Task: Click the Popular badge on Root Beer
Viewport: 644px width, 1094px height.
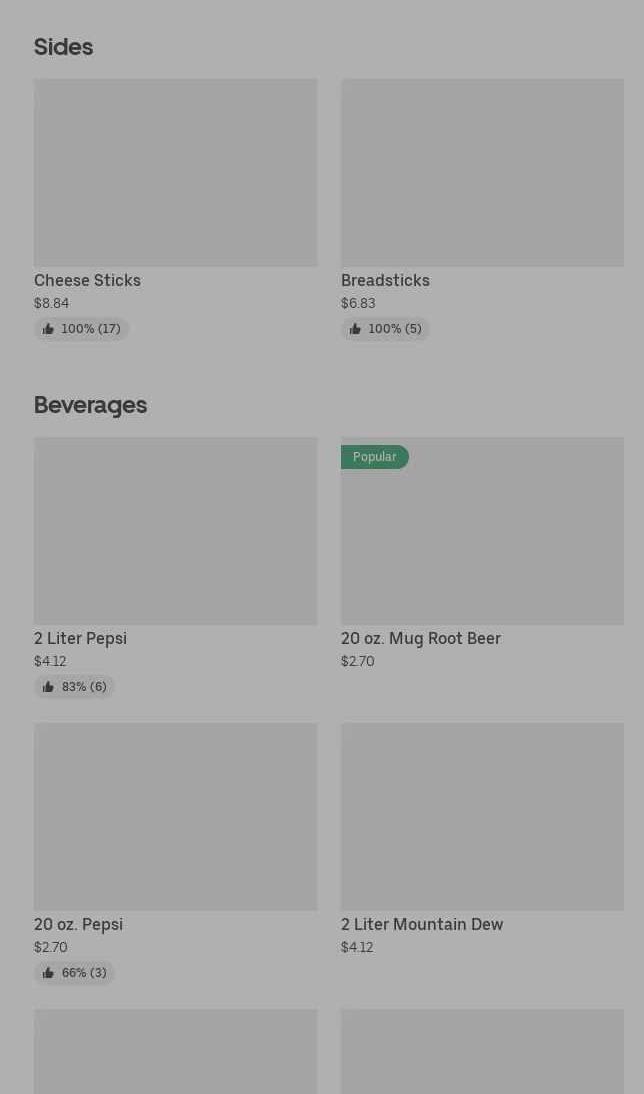Action: point(374,457)
